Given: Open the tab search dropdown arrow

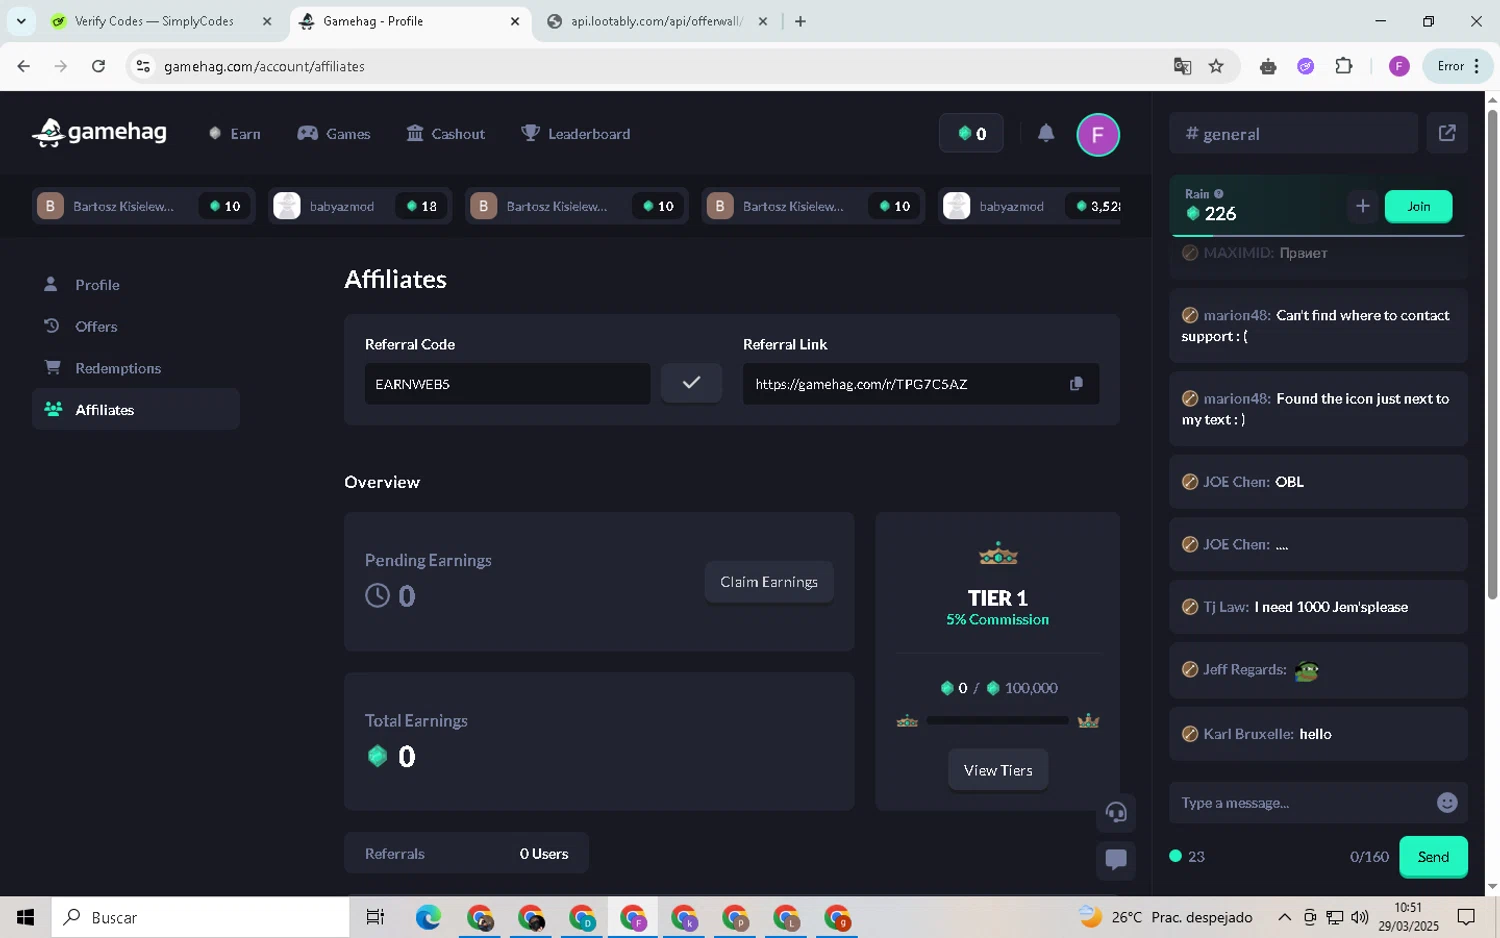Looking at the screenshot, I should pyautogui.click(x=20, y=21).
